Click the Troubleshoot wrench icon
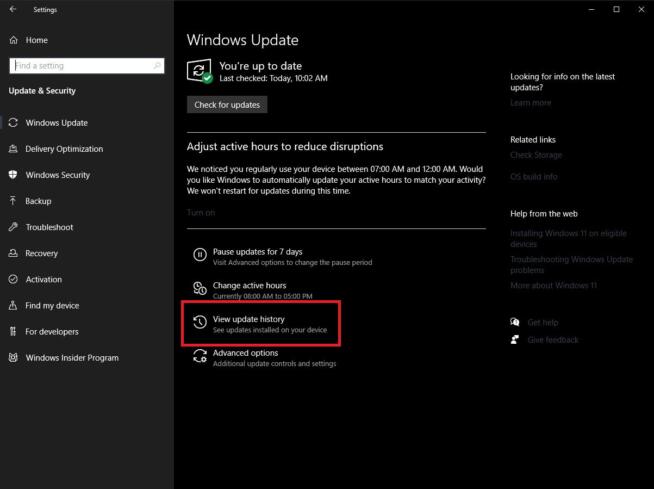The width and height of the screenshot is (654, 489). point(13,227)
